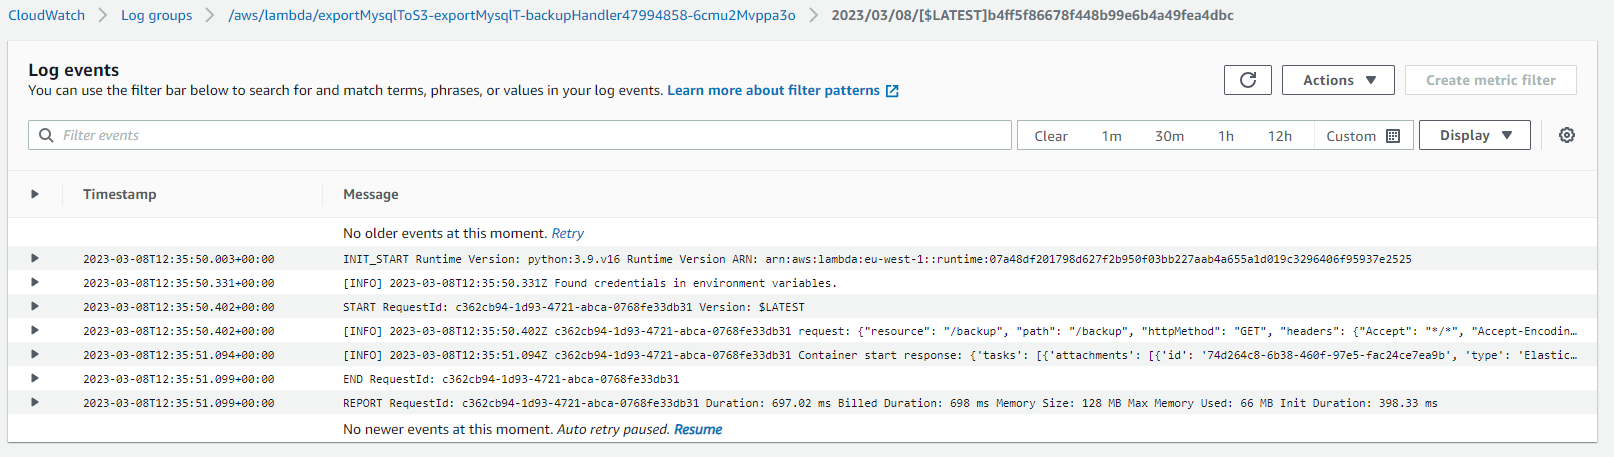
Task: Select timestamp 2023-03-08T12:35:50.003+00:00
Action: click(x=178, y=259)
